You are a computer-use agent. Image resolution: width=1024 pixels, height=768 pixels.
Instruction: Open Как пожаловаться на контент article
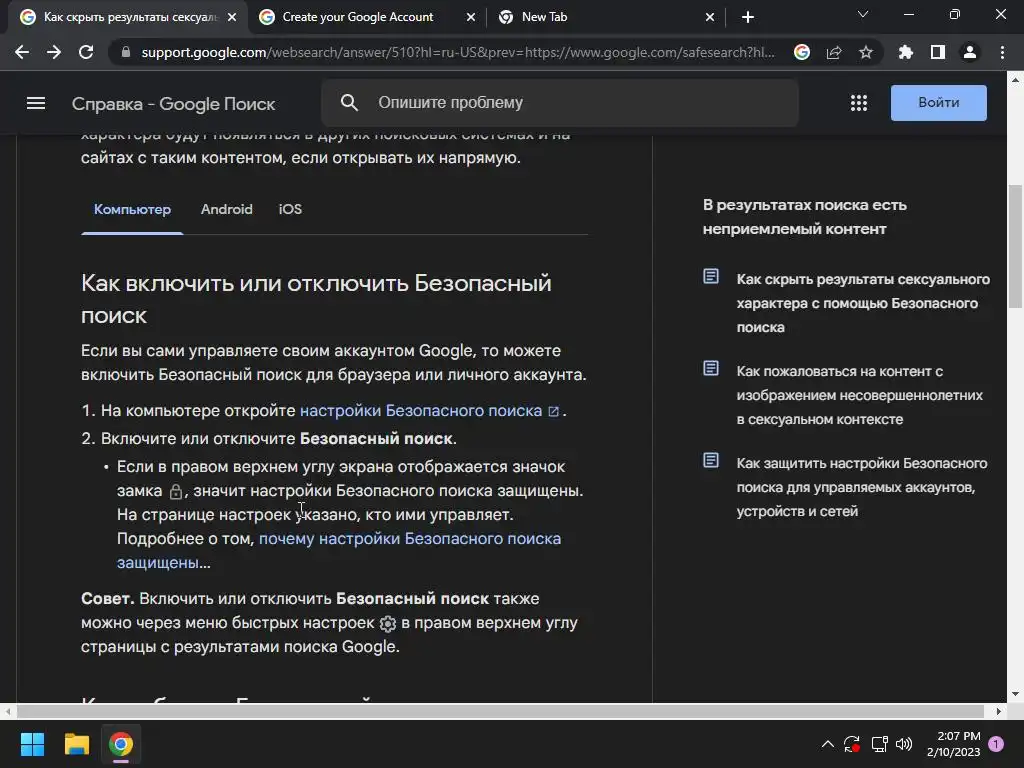859,395
